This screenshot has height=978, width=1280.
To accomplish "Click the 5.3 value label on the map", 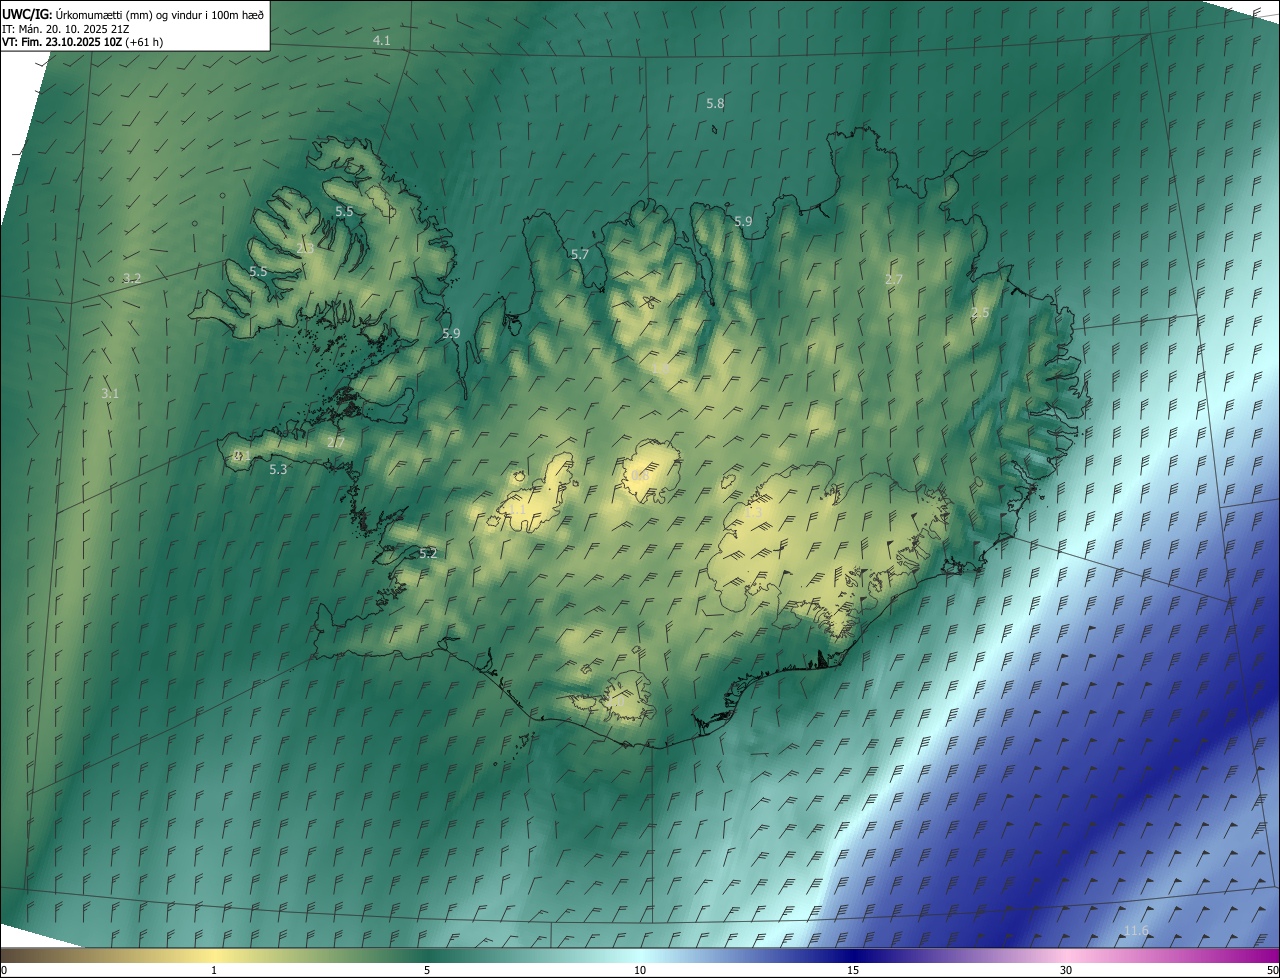I will pos(278,469).
